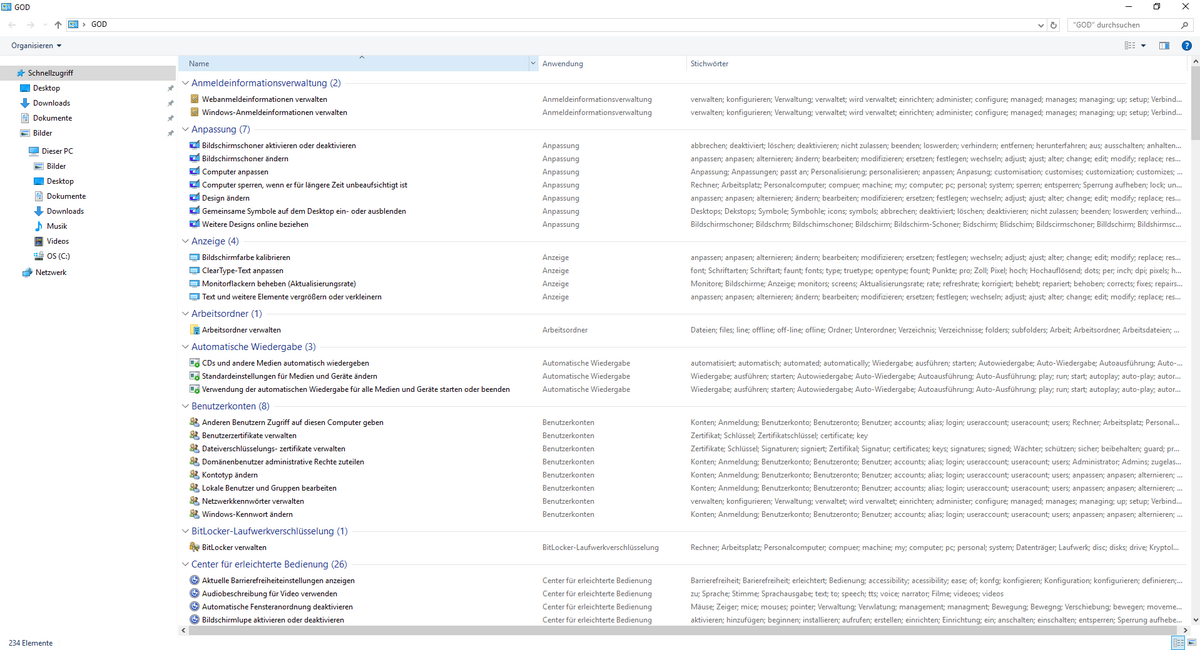Collapse the Anpassung group

coord(185,129)
